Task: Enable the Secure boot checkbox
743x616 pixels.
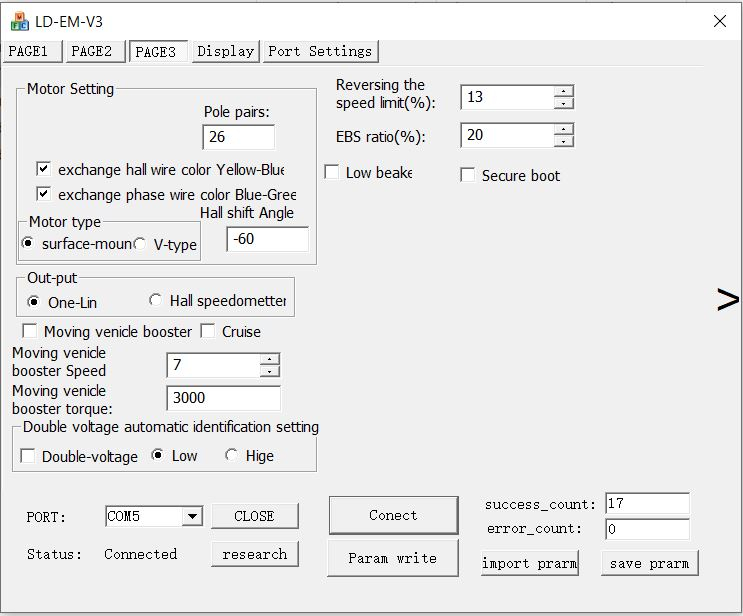Action: 467,175
